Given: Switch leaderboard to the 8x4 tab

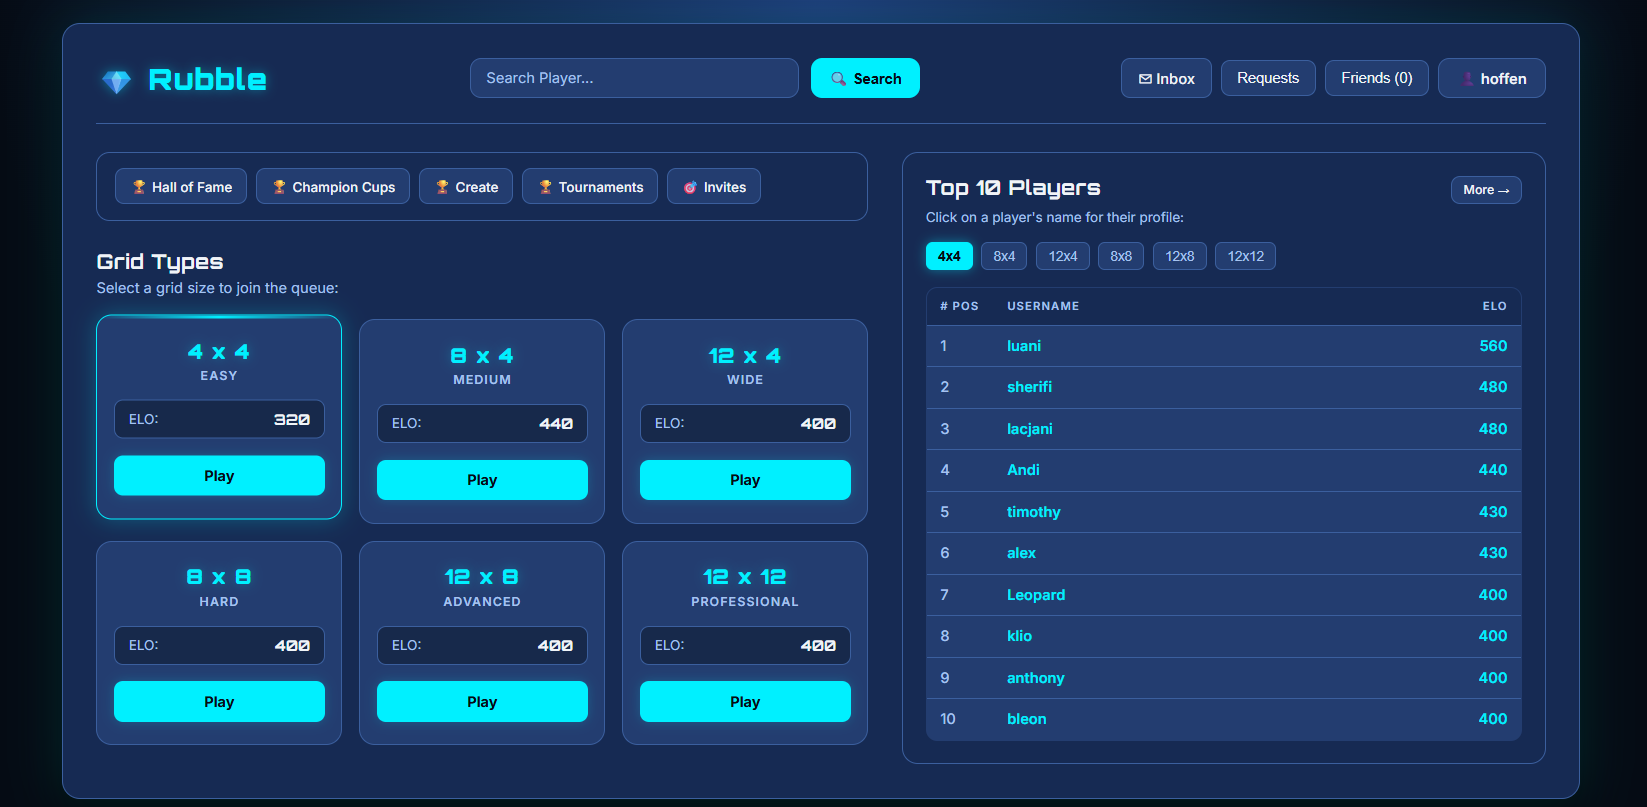Looking at the screenshot, I should click(x=1004, y=256).
